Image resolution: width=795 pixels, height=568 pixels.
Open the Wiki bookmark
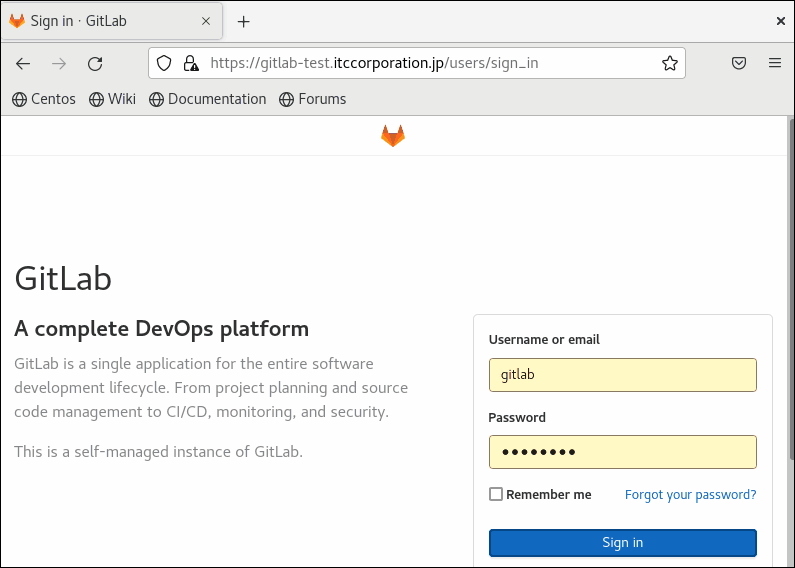pos(112,99)
